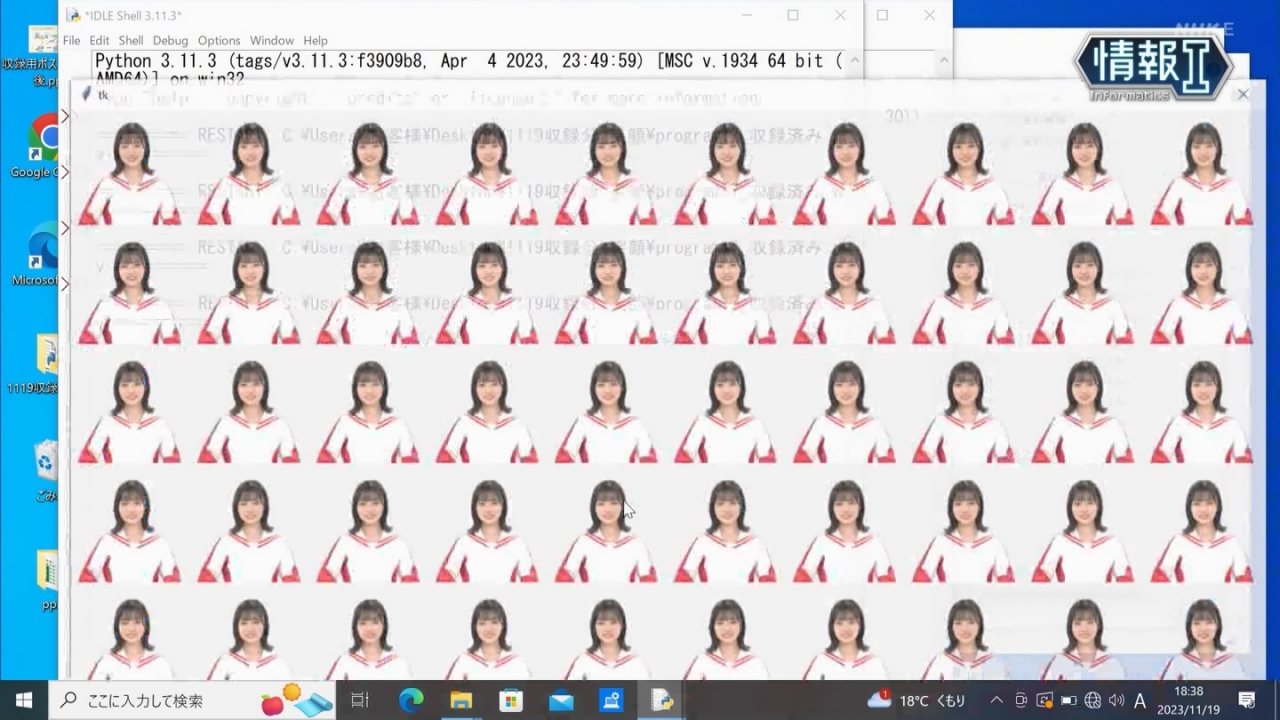Viewport: 1280px width, 720px height.
Task: Click the volume speaker tray icon
Action: 1116,700
